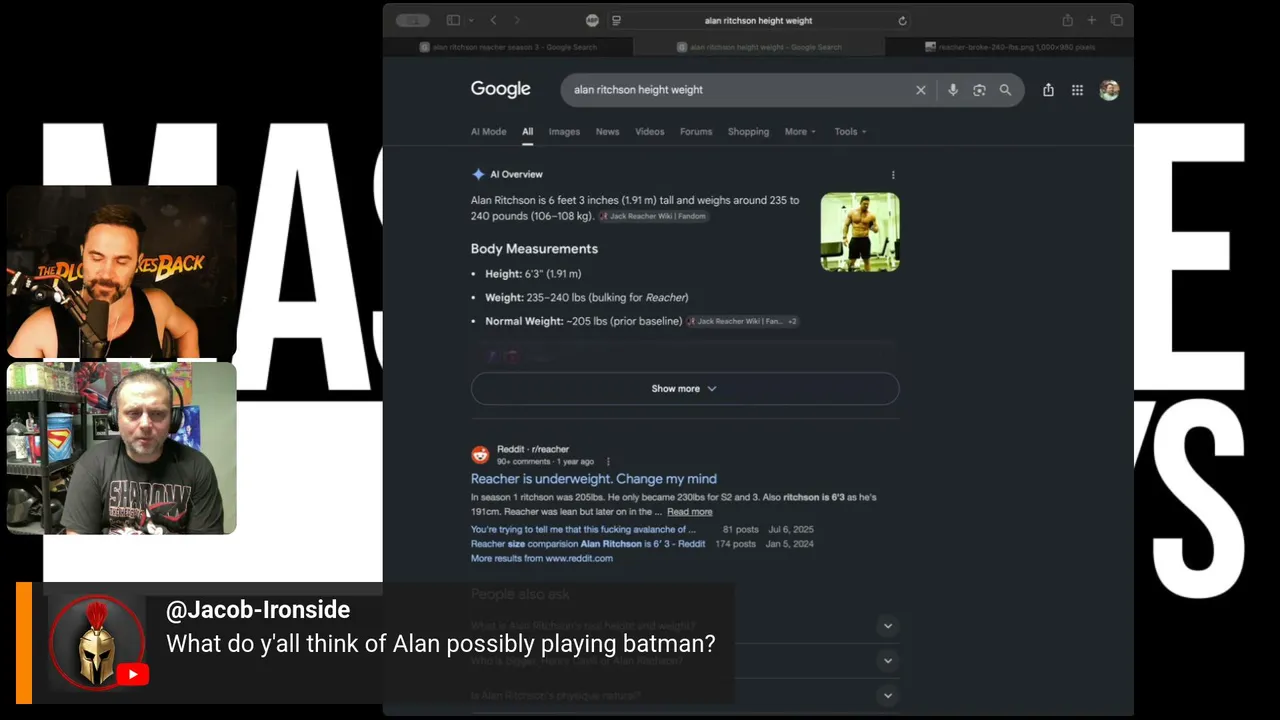Switch to the 'alan ritchson reacher season 3' tab
The width and height of the screenshot is (1280, 720).
(508, 47)
